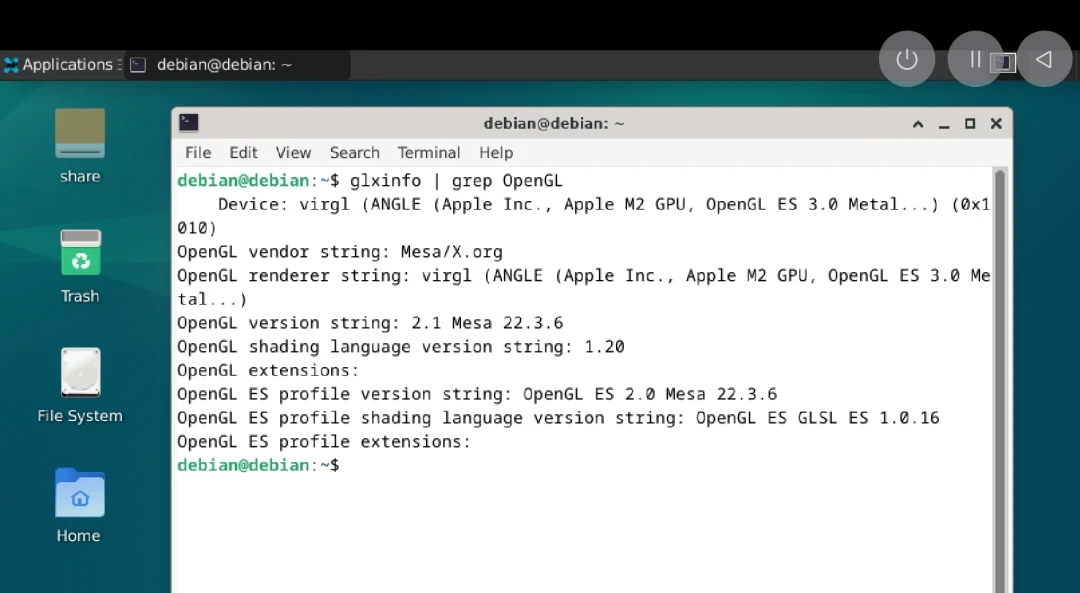
Task: Click the back triangle button
Action: tap(1044, 59)
